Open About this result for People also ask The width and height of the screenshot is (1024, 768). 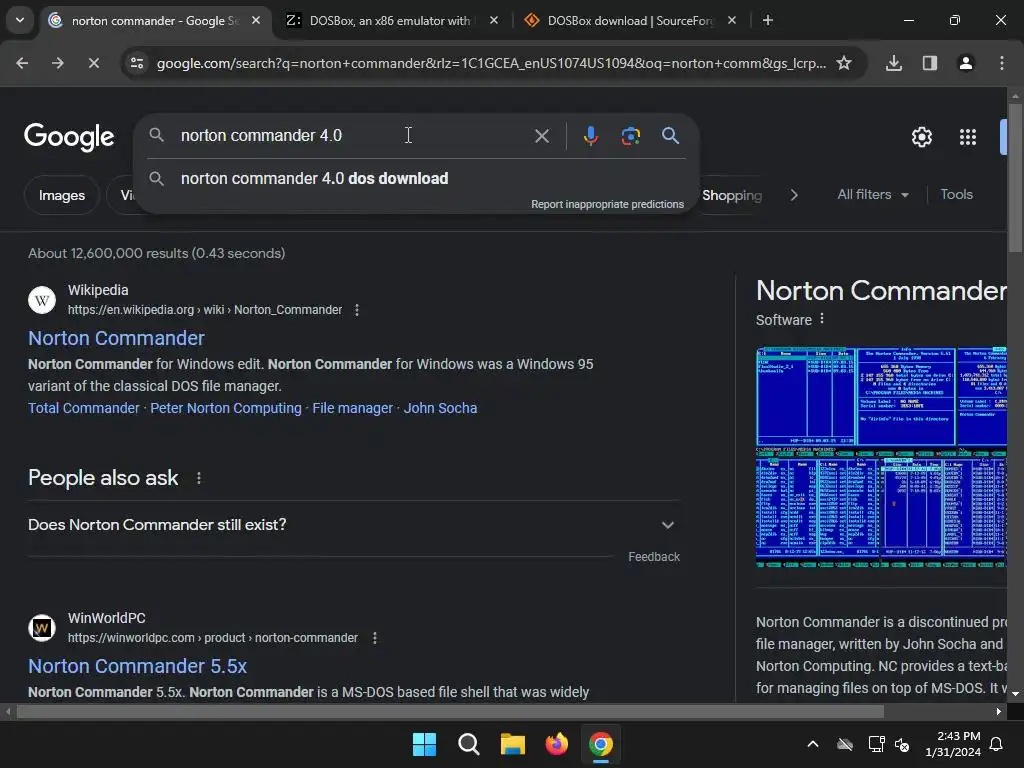199,479
